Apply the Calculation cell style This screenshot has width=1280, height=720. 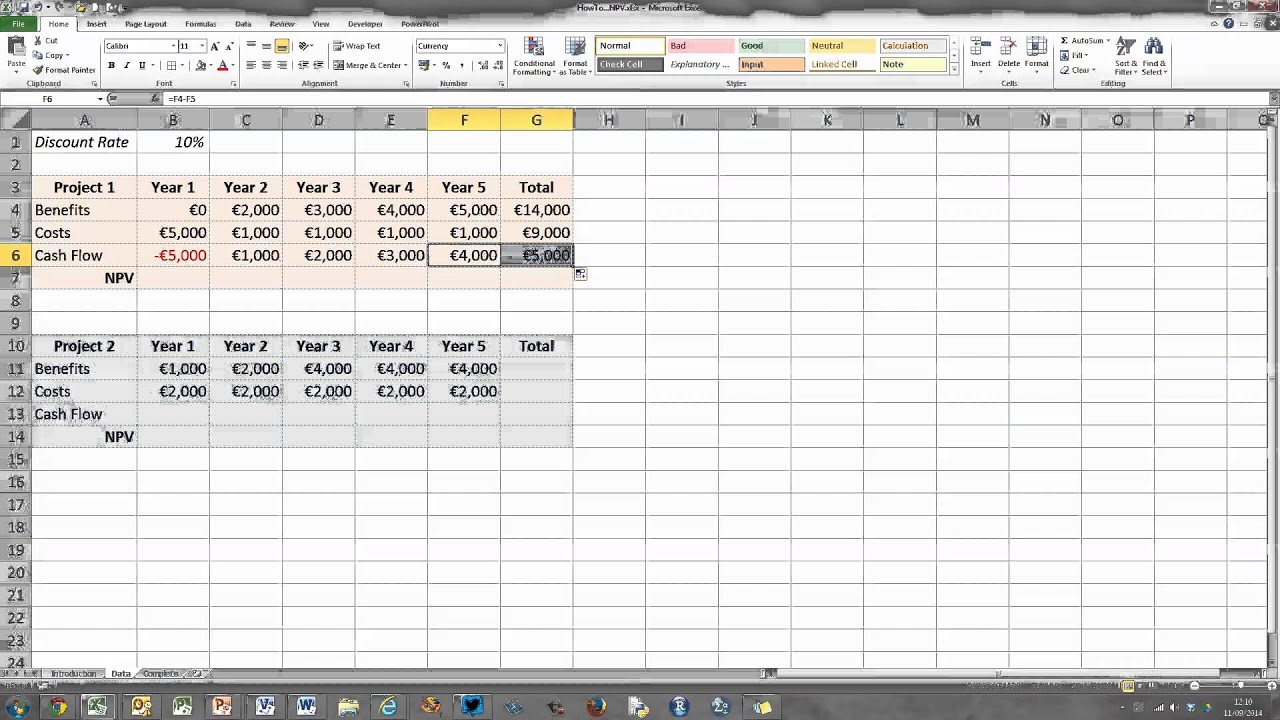[x=912, y=46]
